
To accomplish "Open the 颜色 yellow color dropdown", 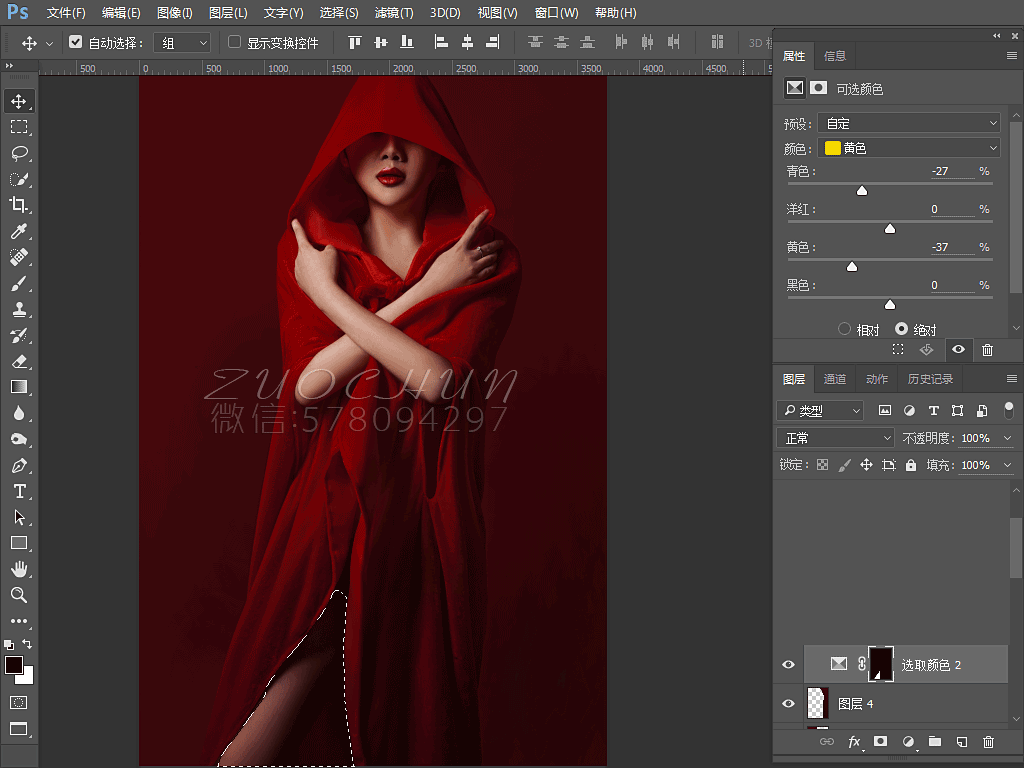I will click(909, 148).
